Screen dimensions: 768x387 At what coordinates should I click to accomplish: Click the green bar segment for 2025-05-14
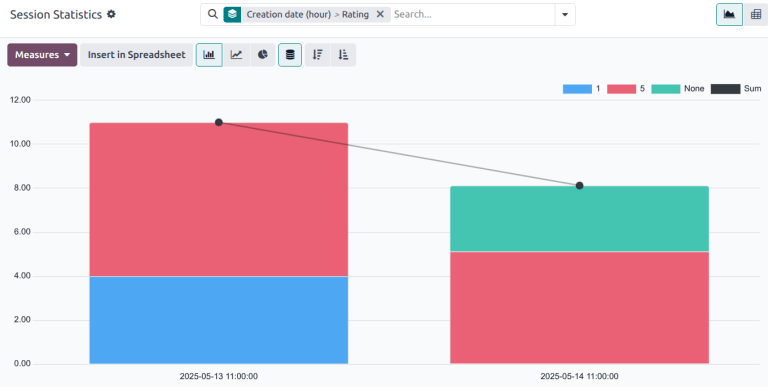pos(579,219)
